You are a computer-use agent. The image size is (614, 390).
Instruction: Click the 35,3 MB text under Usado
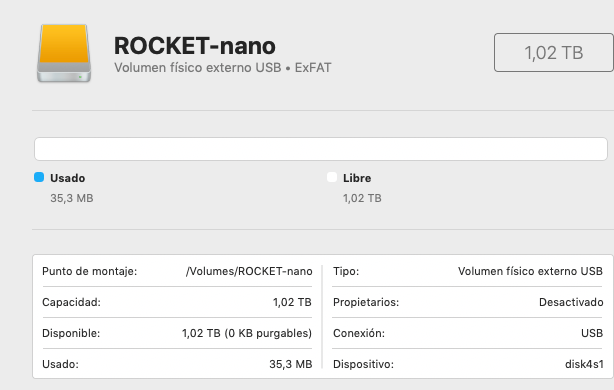coord(72,198)
